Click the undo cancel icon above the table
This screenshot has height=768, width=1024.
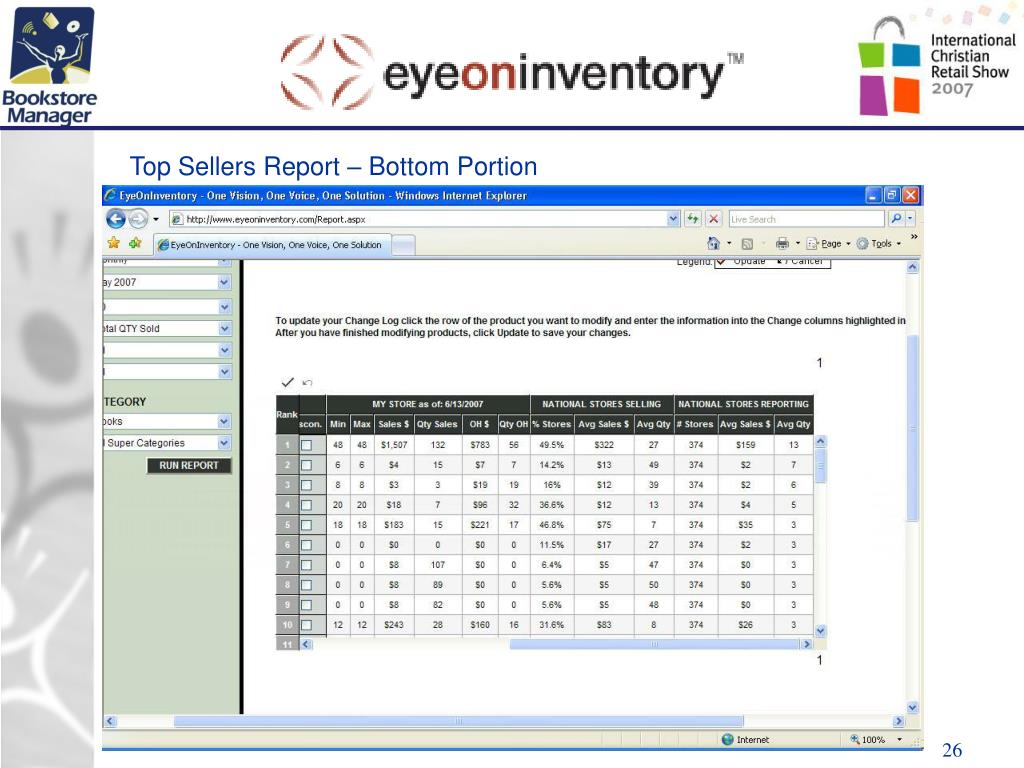[308, 383]
